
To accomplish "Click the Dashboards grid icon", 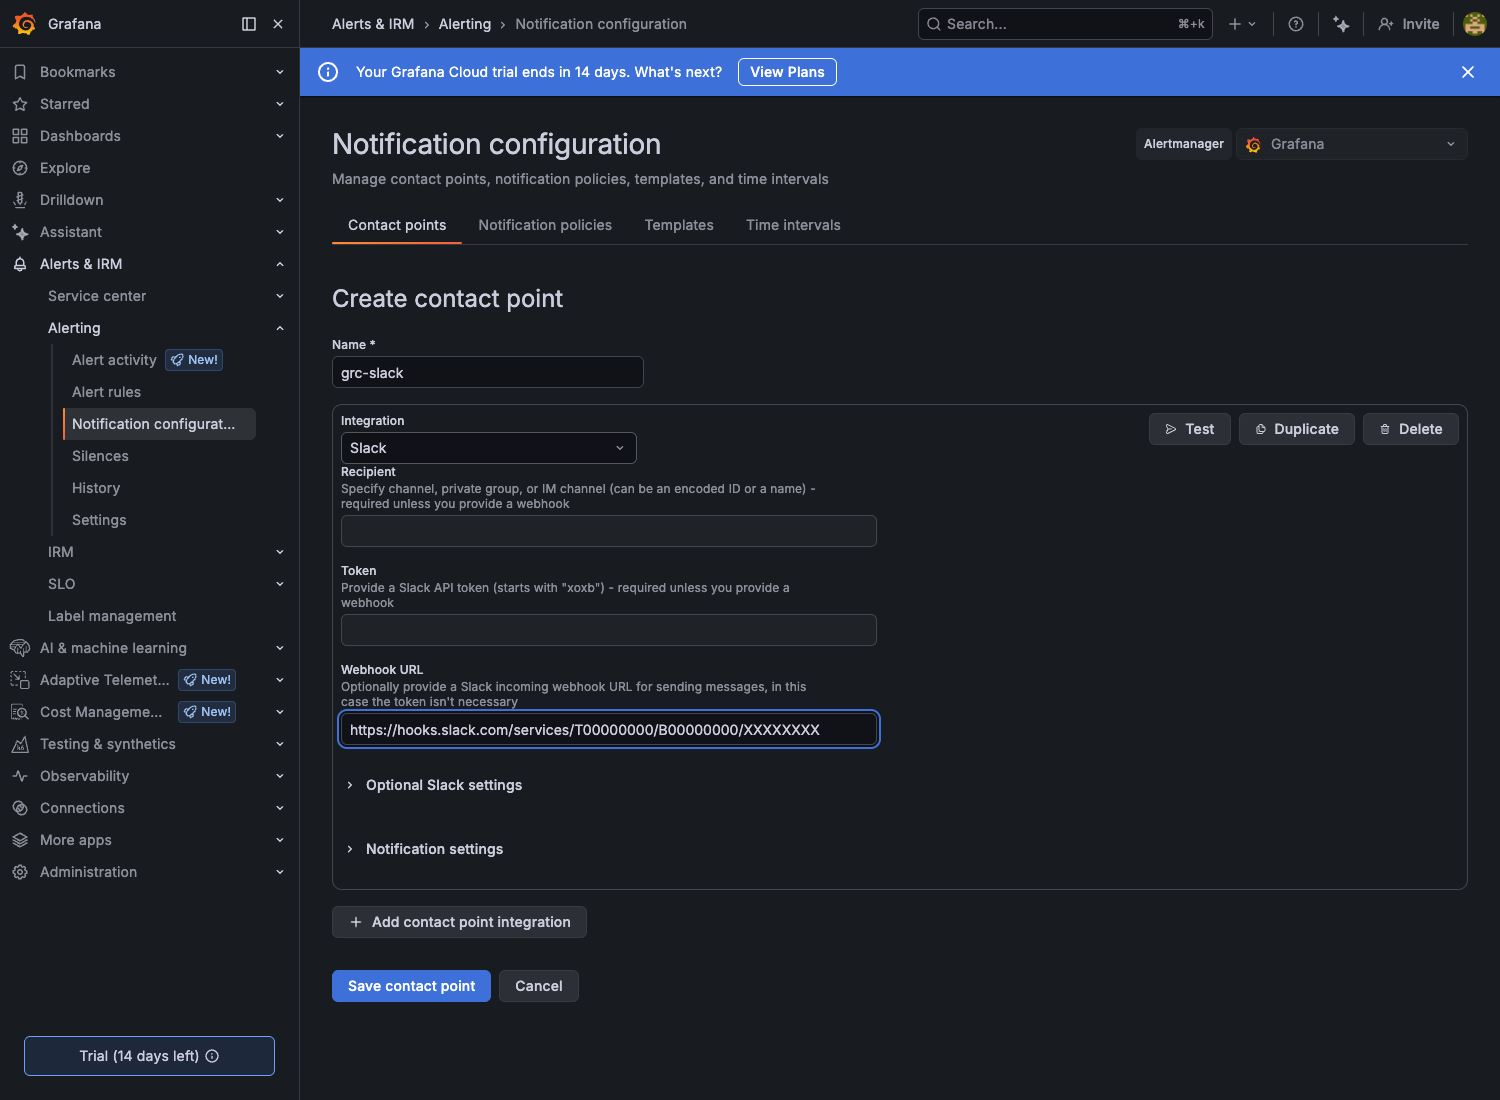I will [20, 136].
